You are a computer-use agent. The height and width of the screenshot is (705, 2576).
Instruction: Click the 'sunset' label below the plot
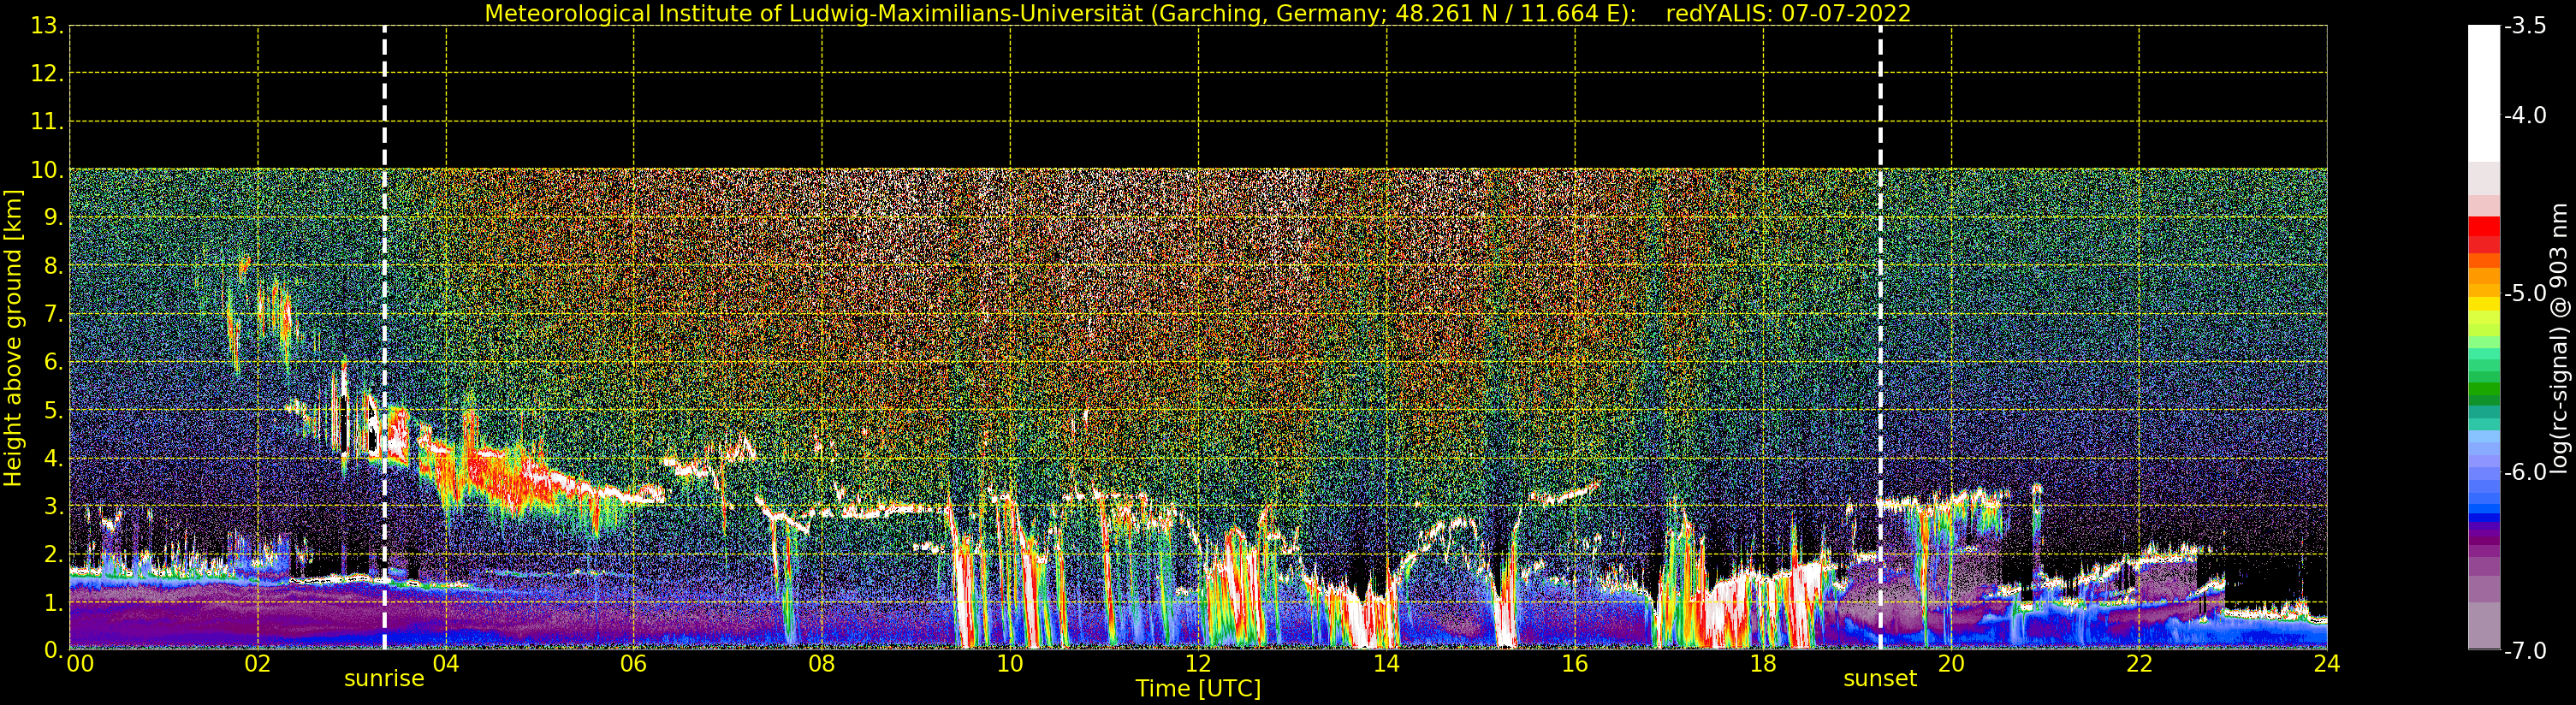[1880, 679]
